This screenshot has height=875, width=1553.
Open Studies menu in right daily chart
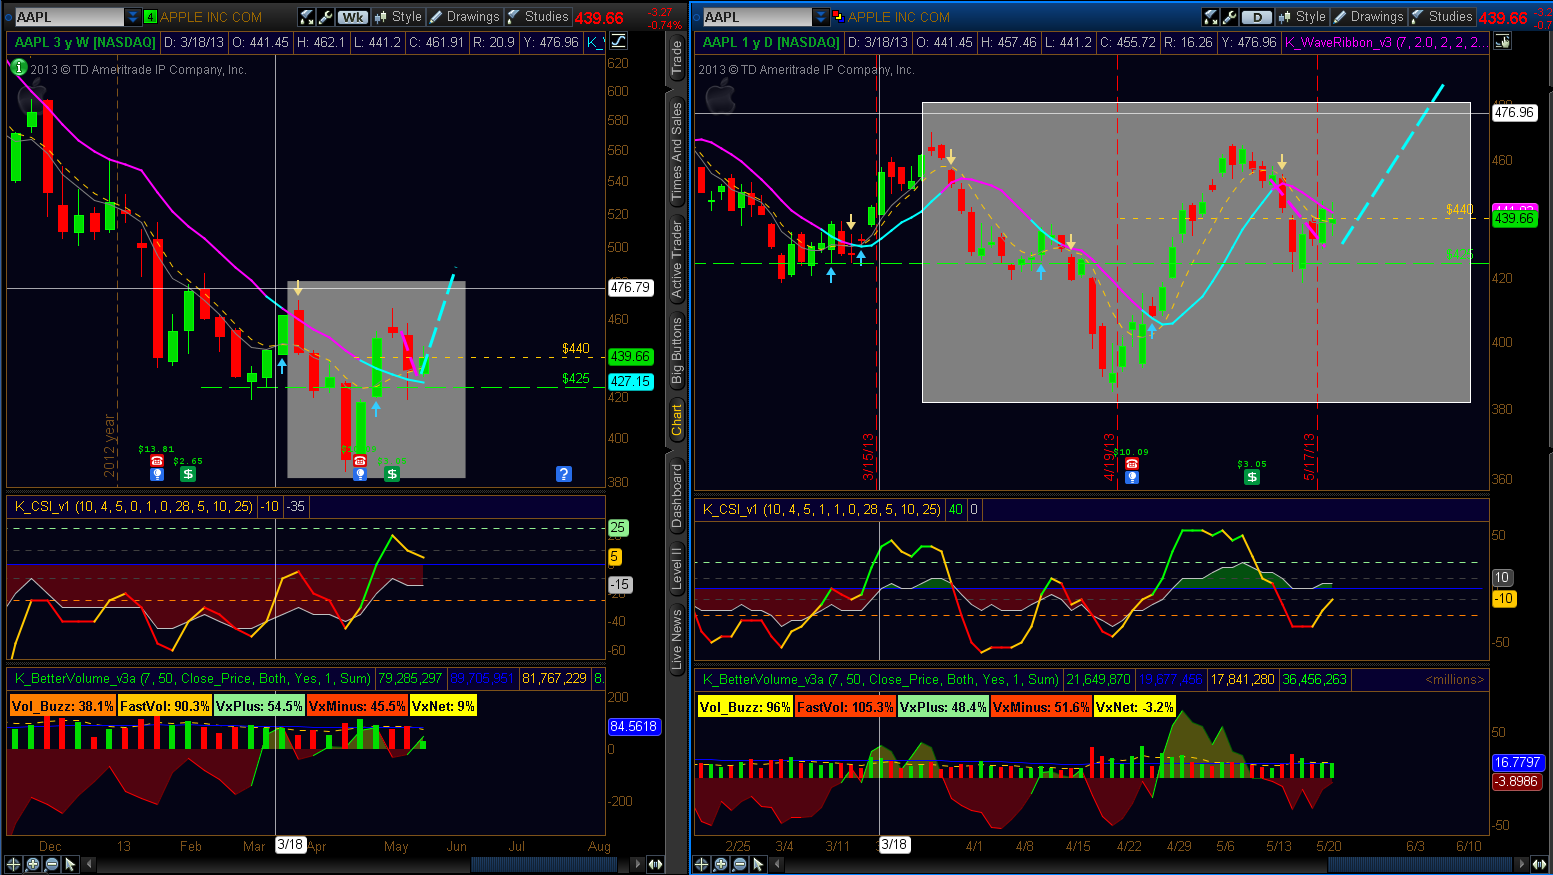[x=1442, y=17]
